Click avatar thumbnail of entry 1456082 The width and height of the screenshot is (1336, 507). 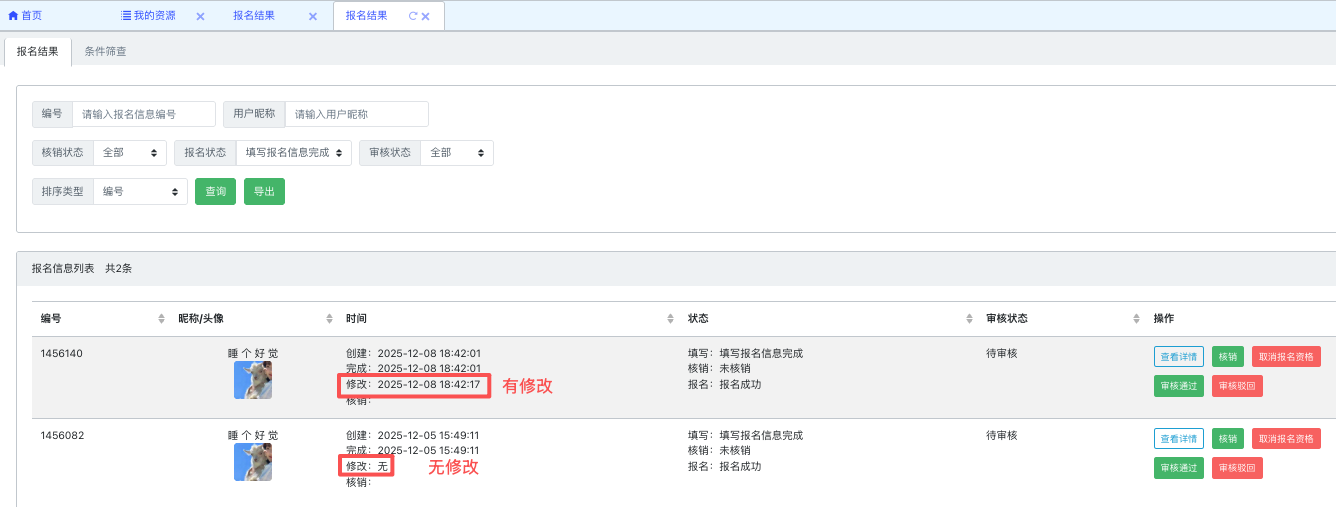[253, 462]
